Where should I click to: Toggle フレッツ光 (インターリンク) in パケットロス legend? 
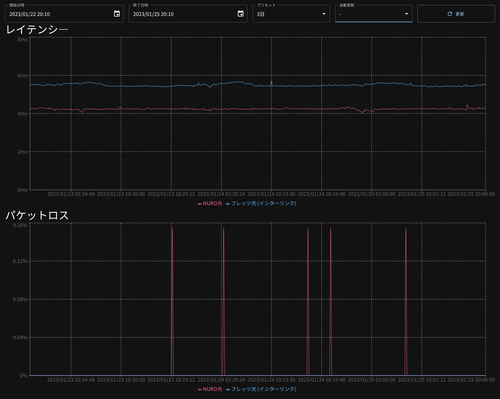(x=261, y=389)
